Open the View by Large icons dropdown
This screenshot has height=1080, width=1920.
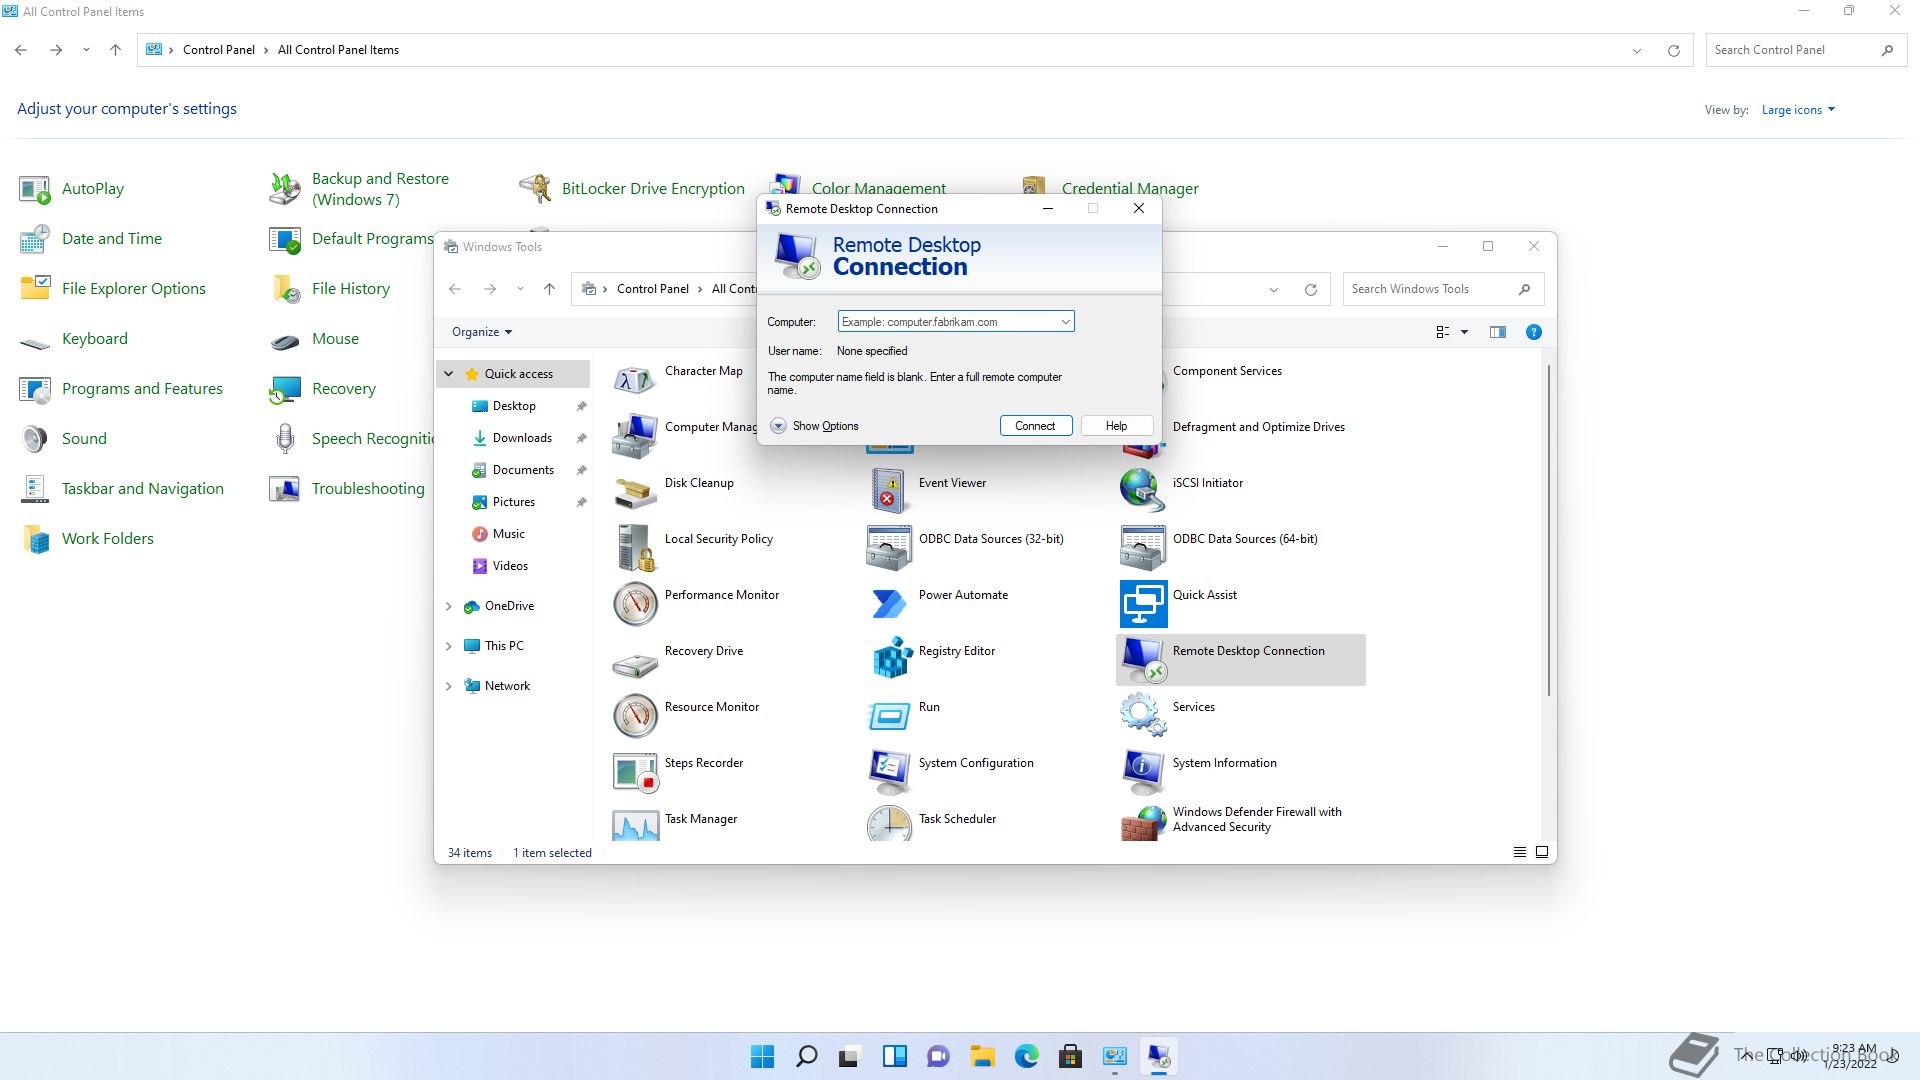pyautogui.click(x=1798, y=110)
